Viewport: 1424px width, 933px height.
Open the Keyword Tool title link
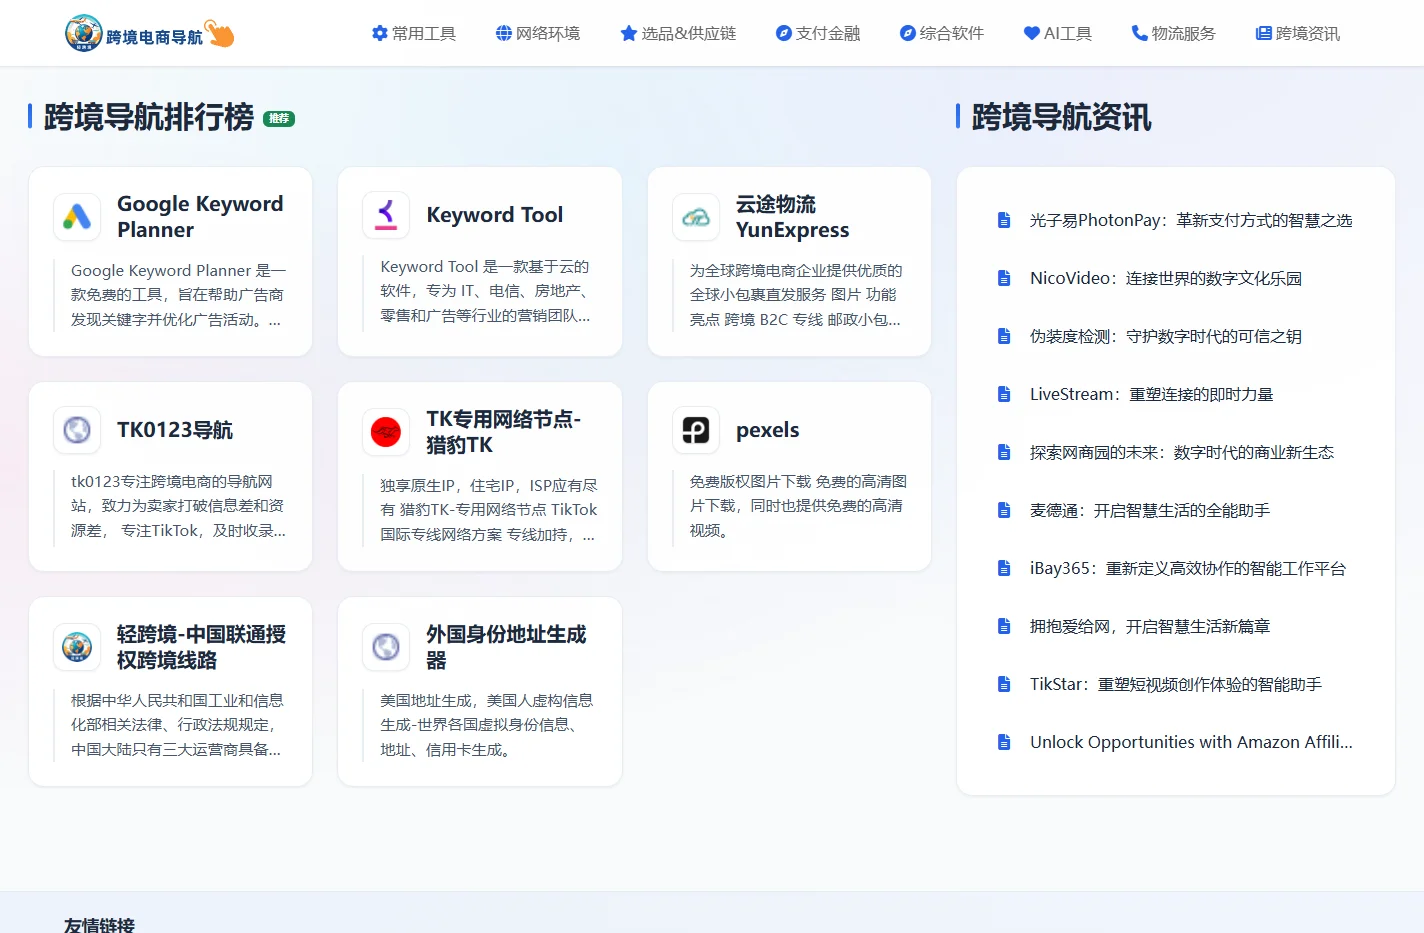(495, 215)
